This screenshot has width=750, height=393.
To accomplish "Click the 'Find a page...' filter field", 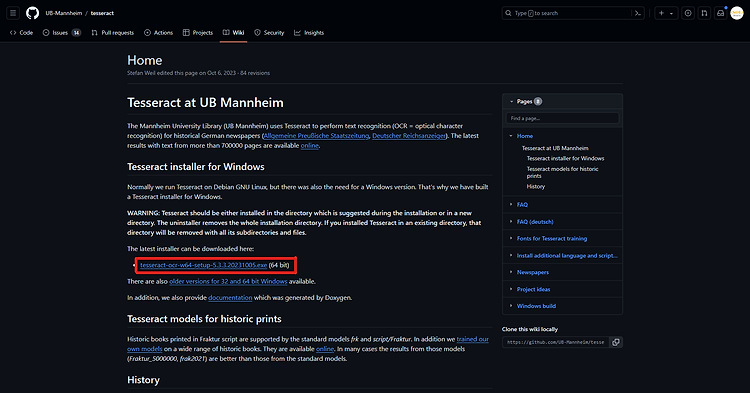I will pos(562,118).
